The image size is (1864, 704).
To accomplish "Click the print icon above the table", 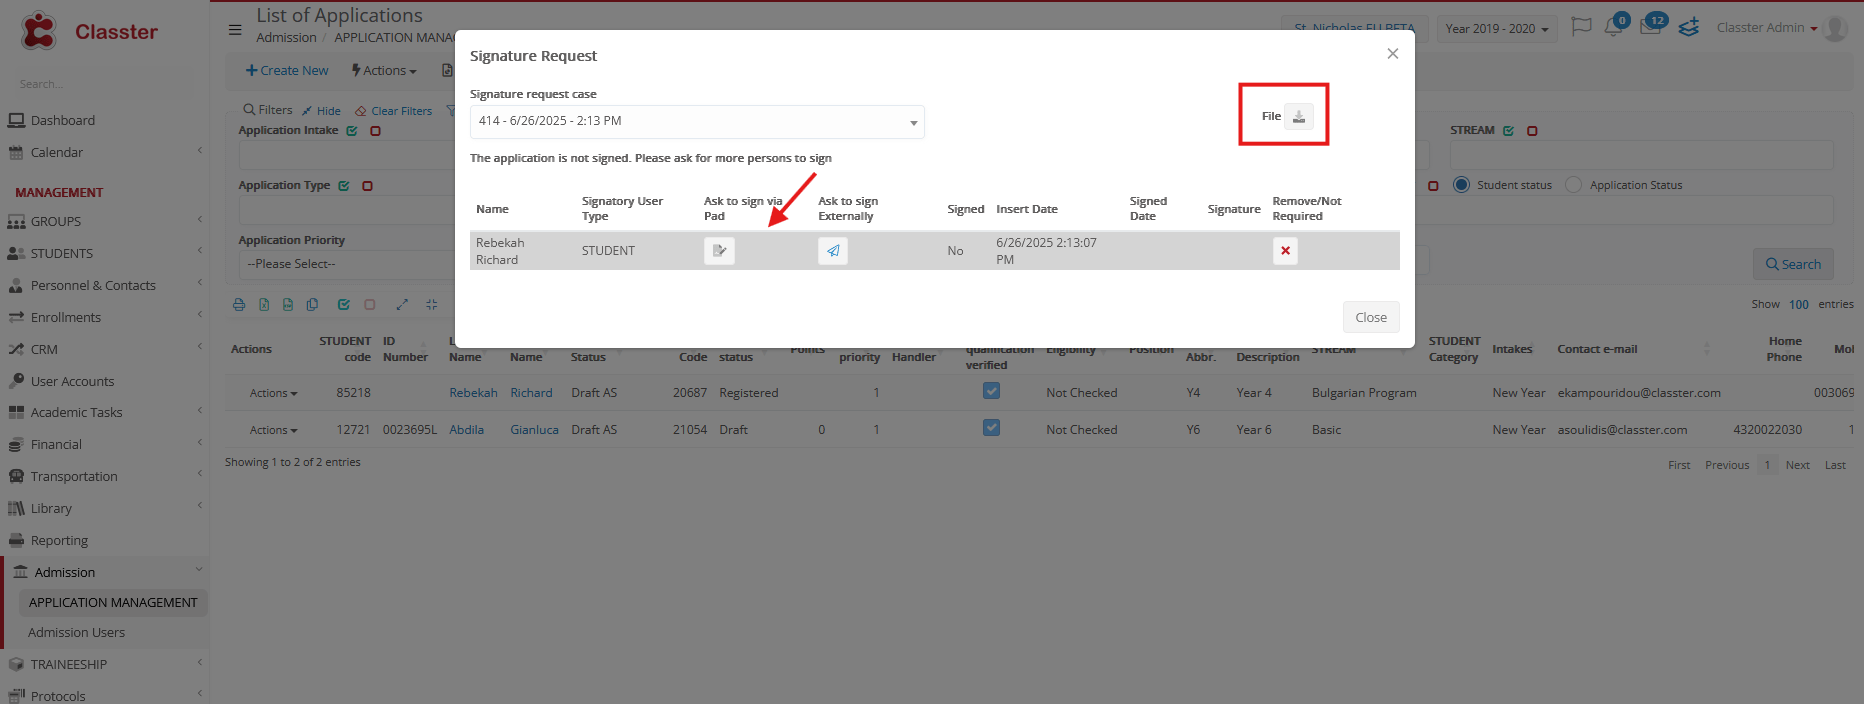I will coord(239,305).
